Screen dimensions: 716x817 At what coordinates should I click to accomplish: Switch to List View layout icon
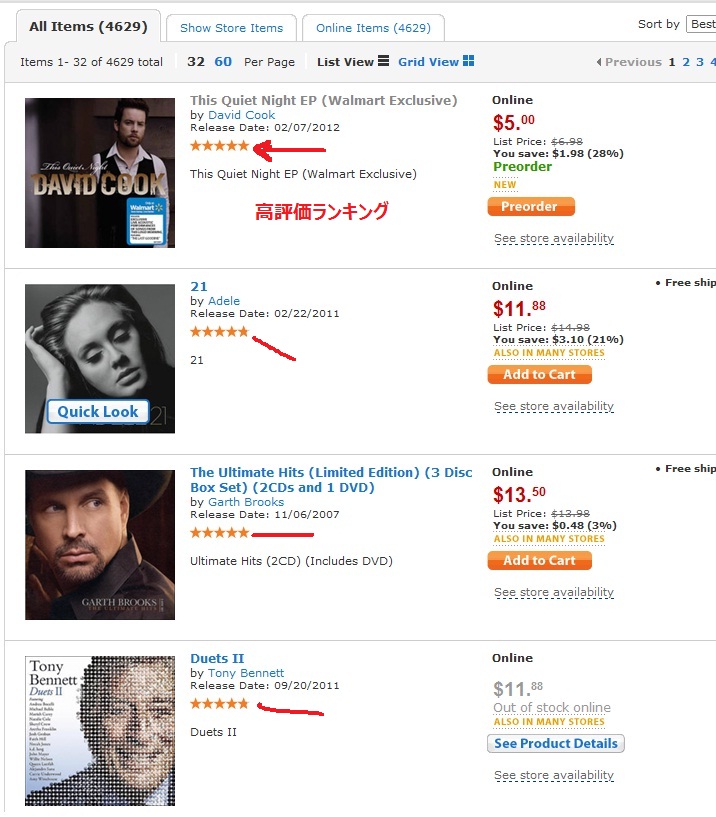[383, 62]
